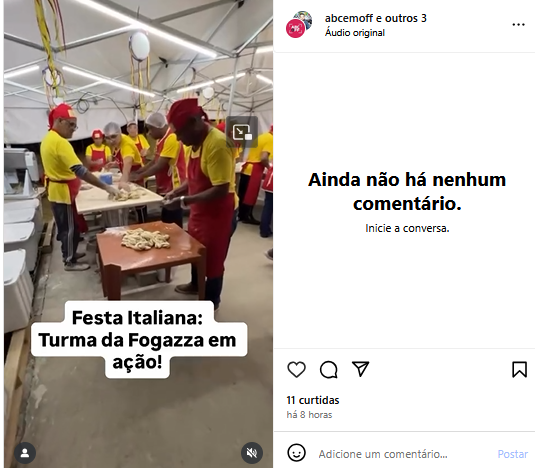Click the 'Festa Italiana' caption overlay
Screen dimensions: 535x468
[138, 339]
